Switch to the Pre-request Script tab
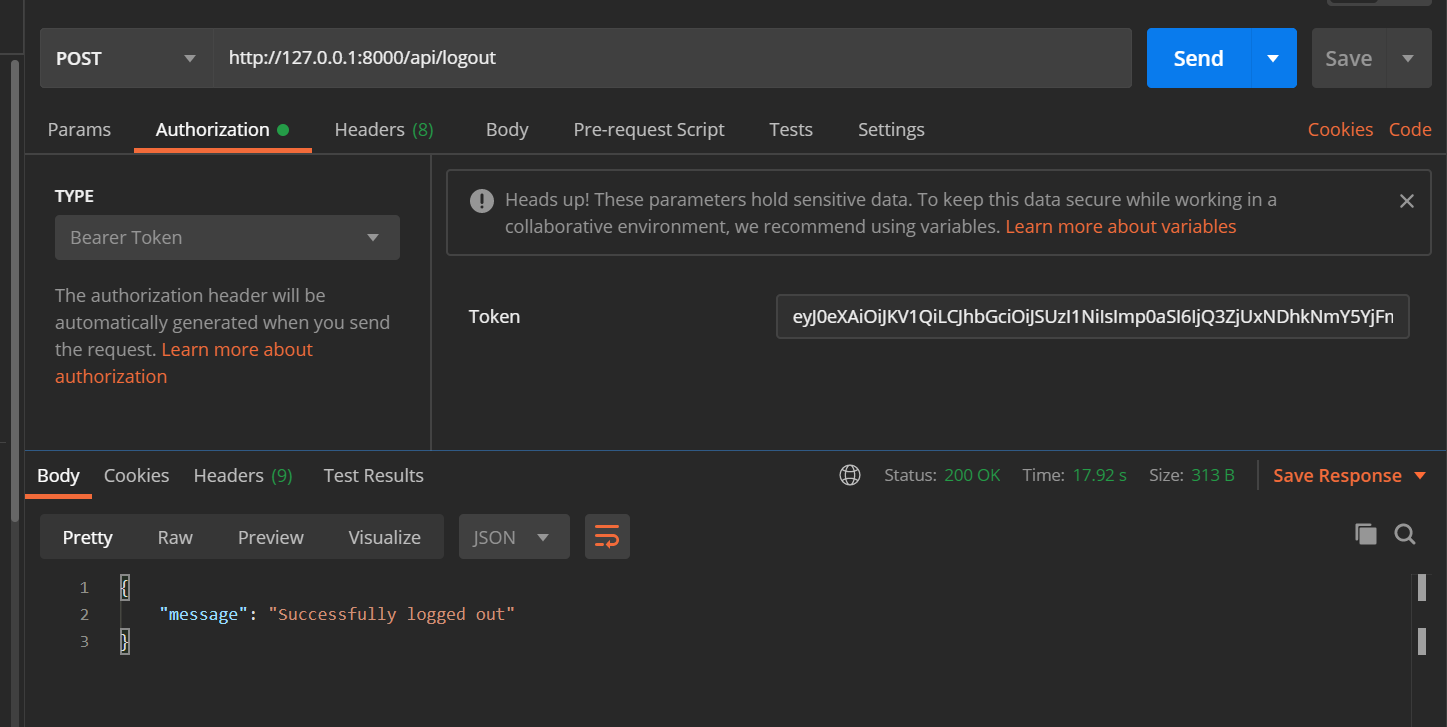This screenshot has width=1447, height=727. tap(648, 129)
